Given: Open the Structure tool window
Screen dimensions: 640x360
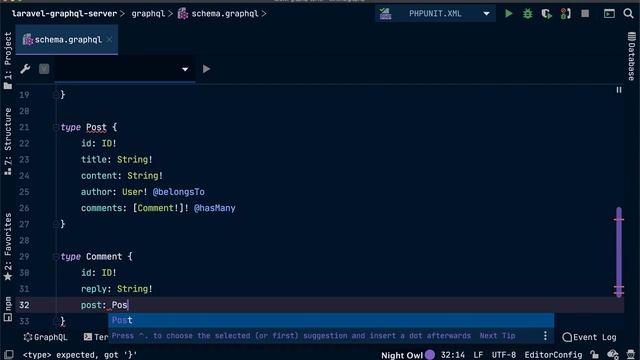Looking at the screenshot, I should (8, 141).
